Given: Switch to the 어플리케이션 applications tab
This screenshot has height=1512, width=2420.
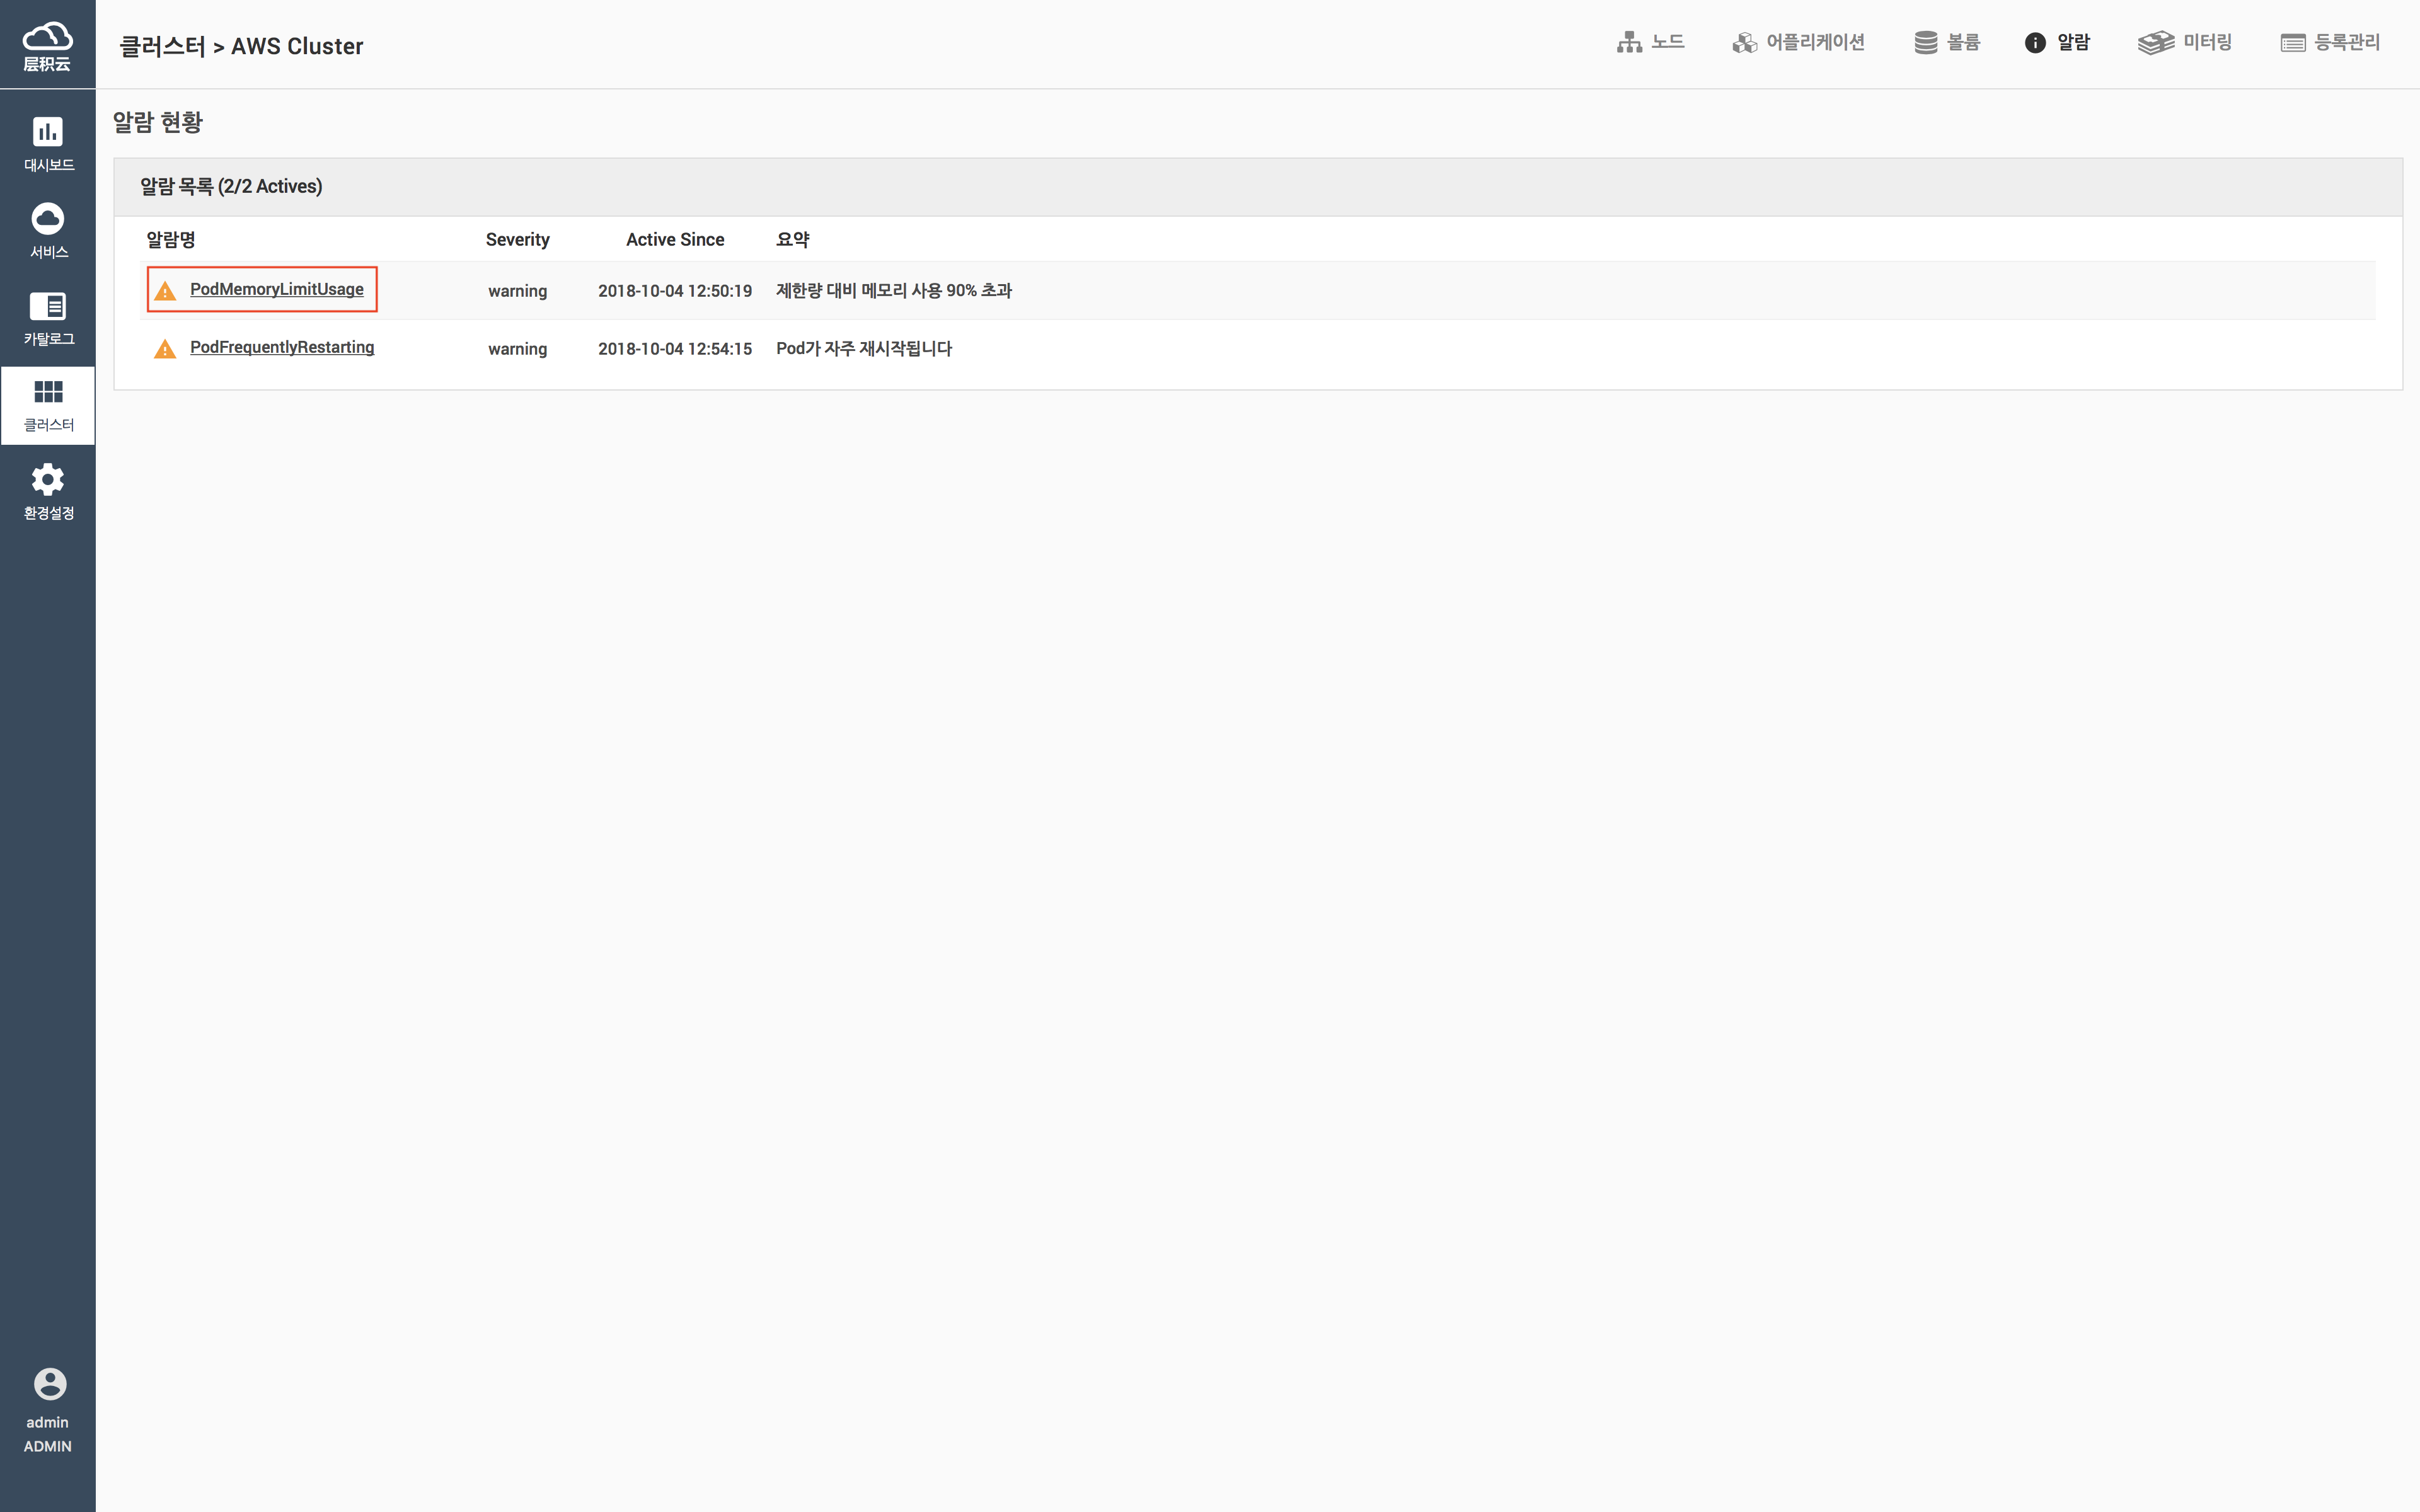Looking at the screenshot, I should (1798, 42).
